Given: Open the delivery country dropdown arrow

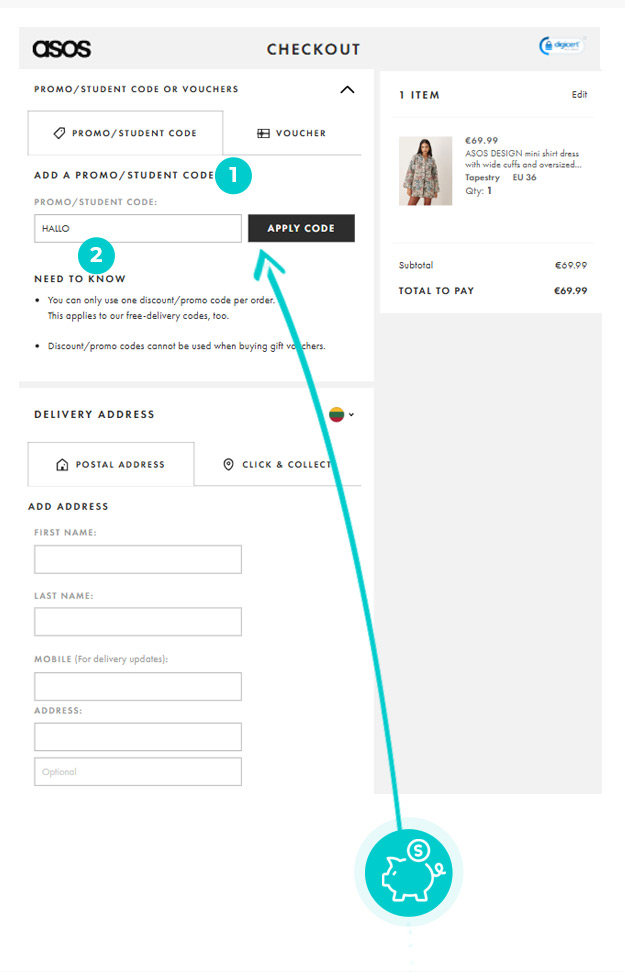Looking at the screenshot, I should pyautogui.click(x=352, y=414).
